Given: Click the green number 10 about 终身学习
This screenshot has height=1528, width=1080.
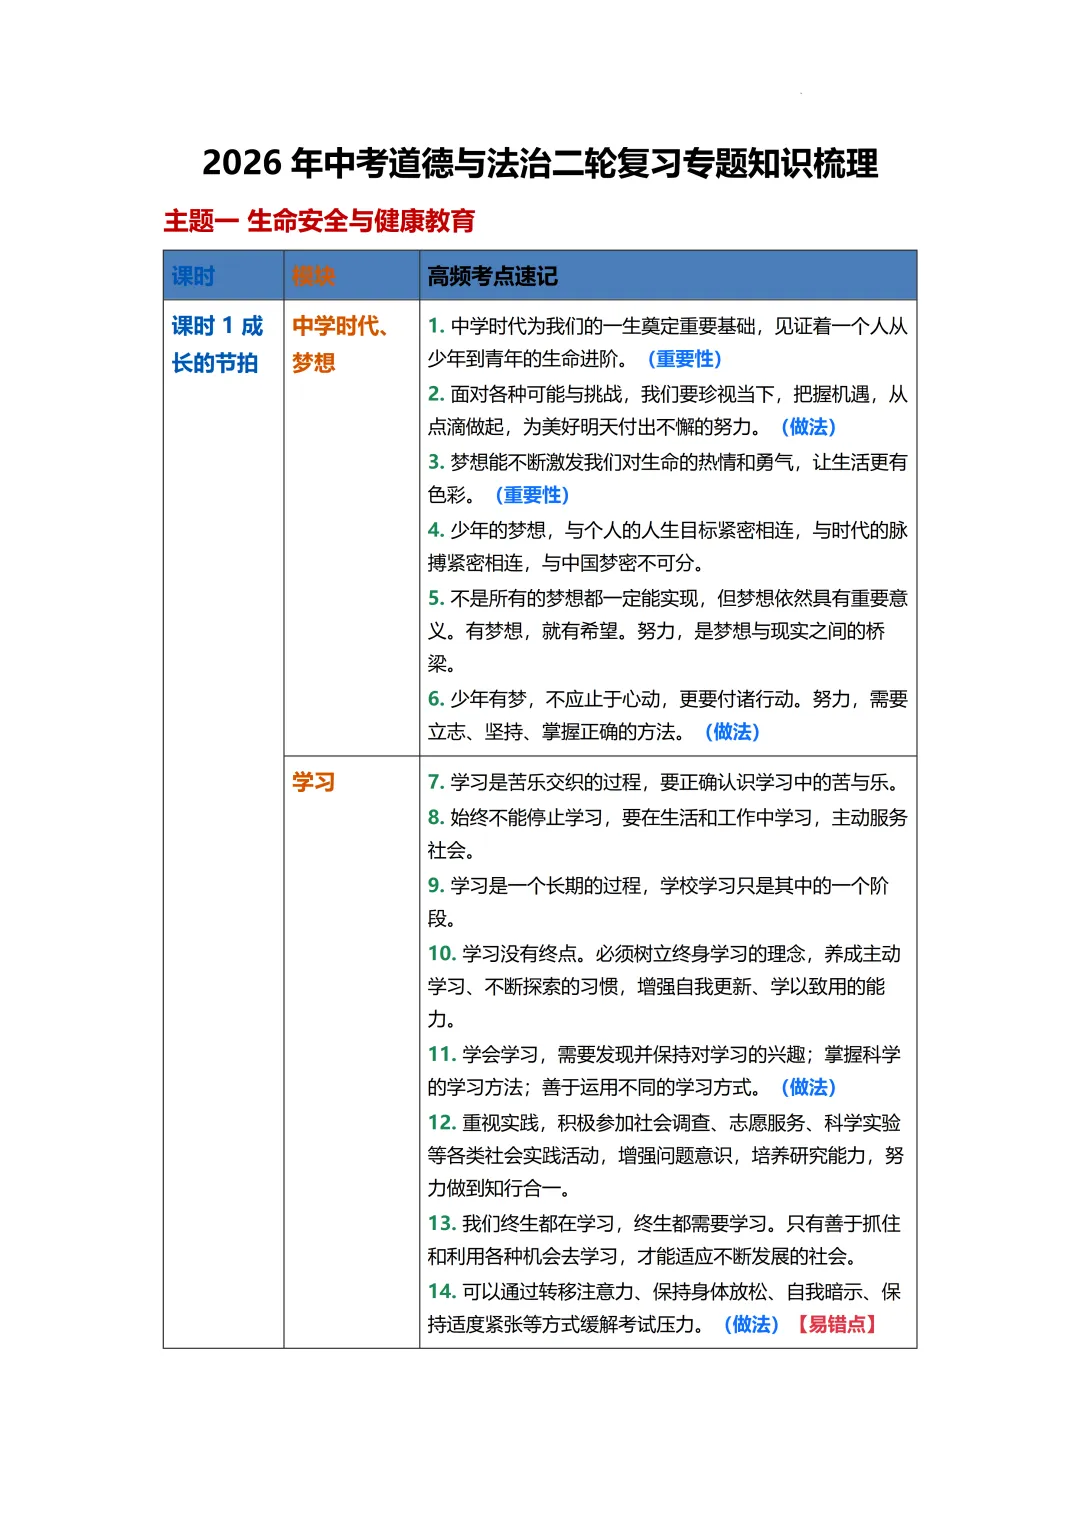Looking at the screenshot, I should 439,954.
